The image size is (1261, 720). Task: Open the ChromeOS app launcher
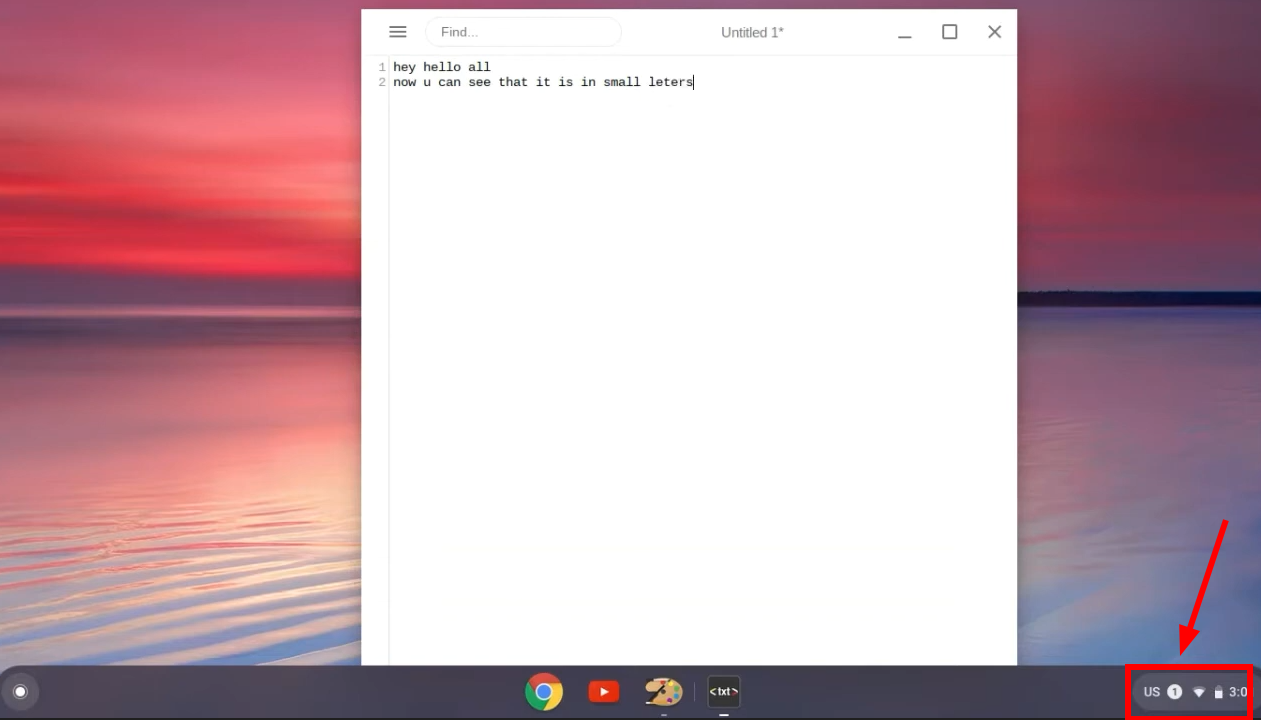(21, 691)
